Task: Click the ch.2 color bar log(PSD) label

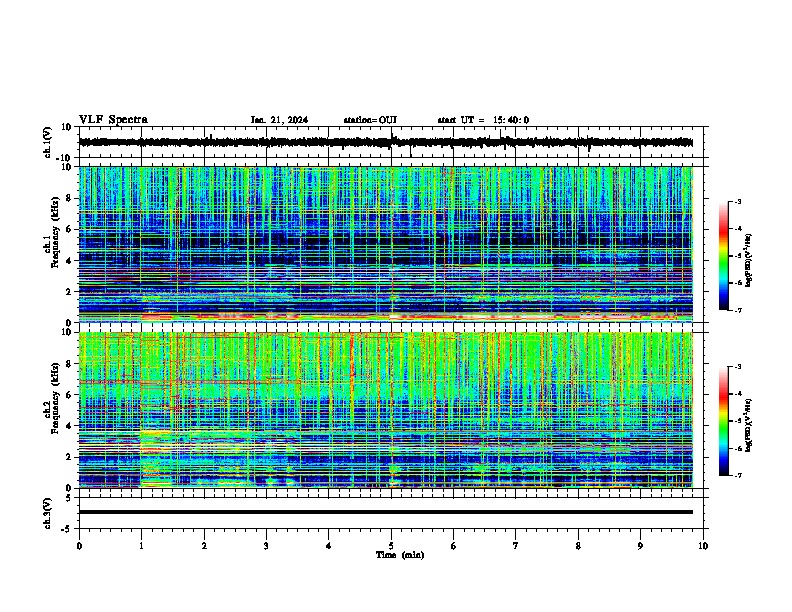Action: coord(748,425)
